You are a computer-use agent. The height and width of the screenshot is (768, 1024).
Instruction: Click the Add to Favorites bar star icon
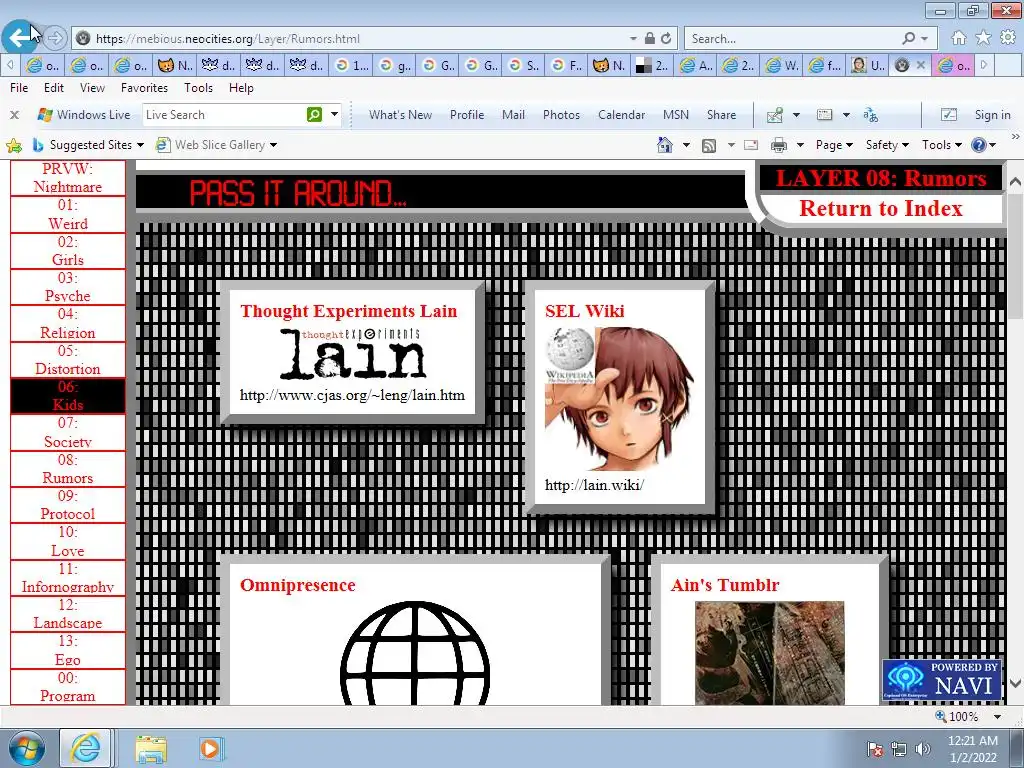(14, 145)
